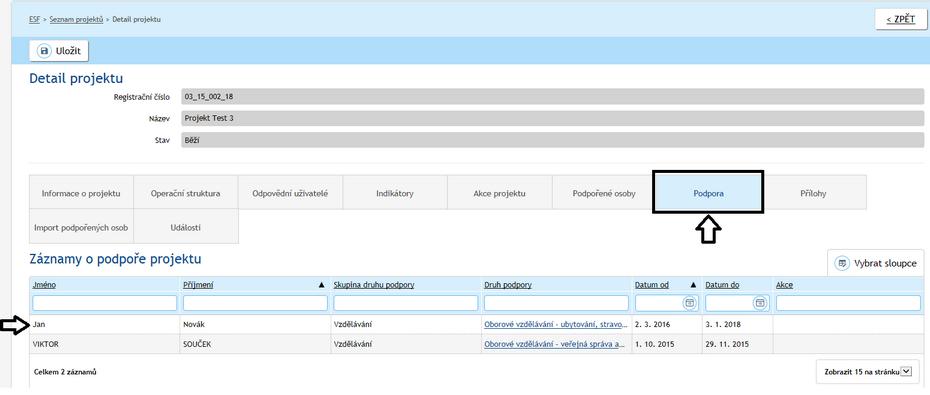
Task: Select the Jan cell
Action: [104, 324]
